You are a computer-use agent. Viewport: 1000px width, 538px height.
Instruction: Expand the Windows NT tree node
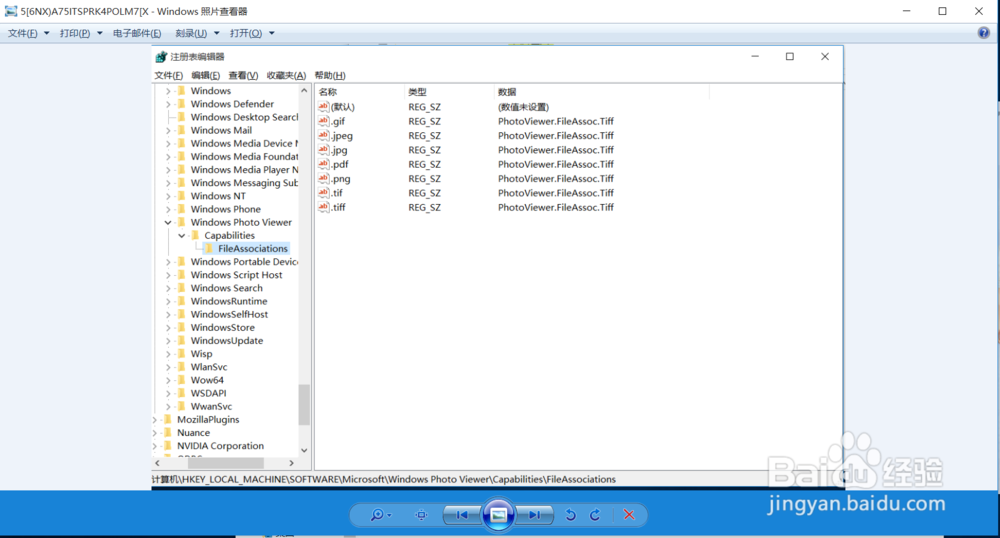click(x=168, y=196)
